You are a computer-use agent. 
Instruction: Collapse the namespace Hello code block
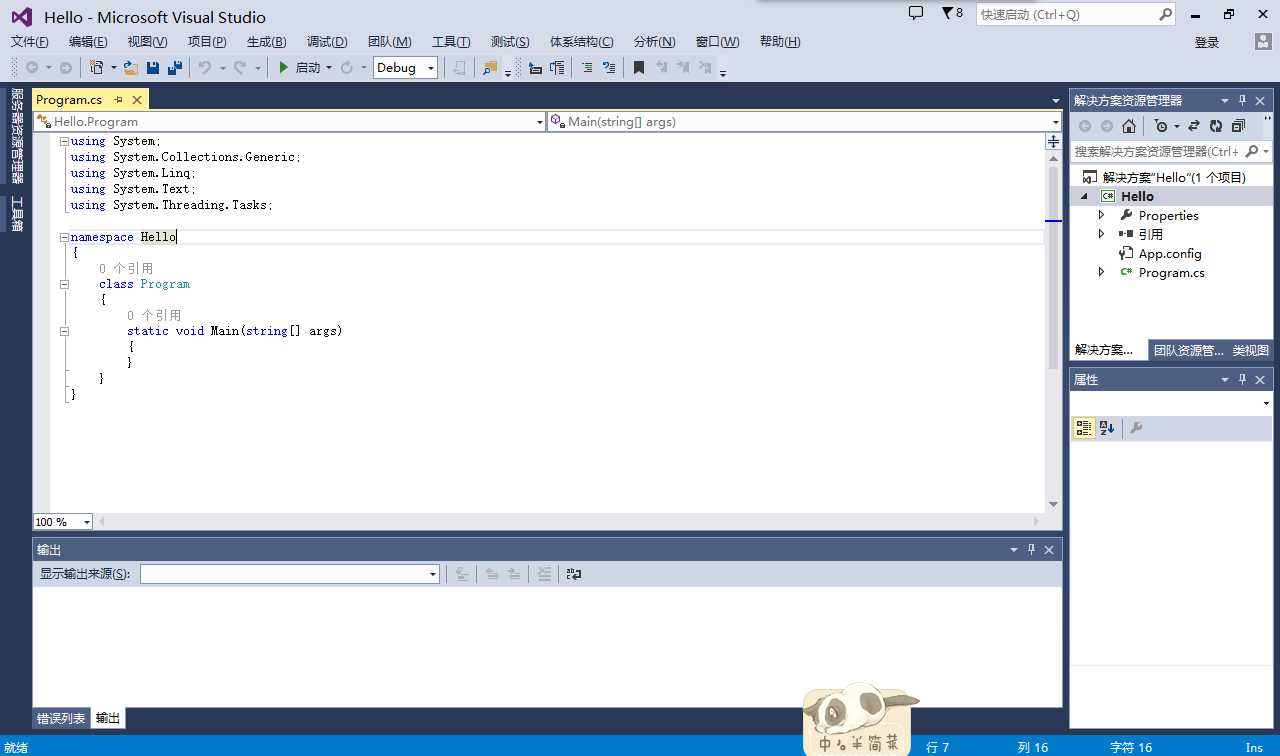[x=64, y=237]
